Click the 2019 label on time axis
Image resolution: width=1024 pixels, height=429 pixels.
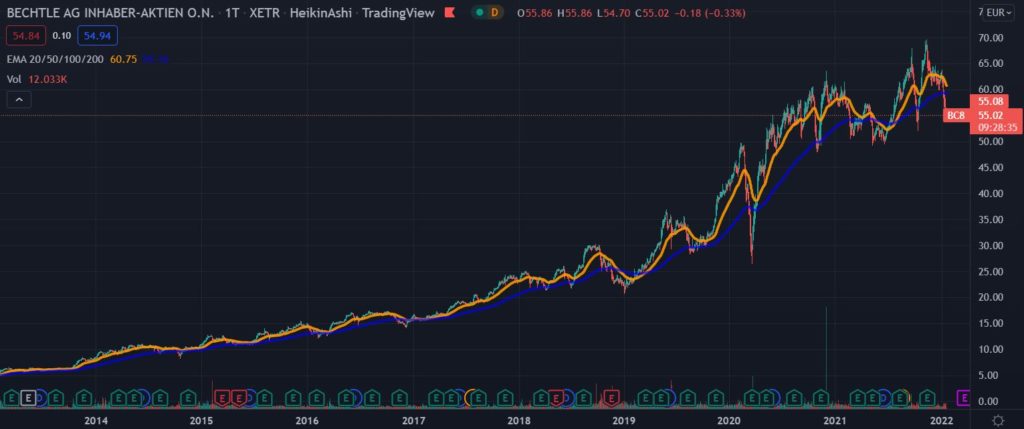point(624,420)
